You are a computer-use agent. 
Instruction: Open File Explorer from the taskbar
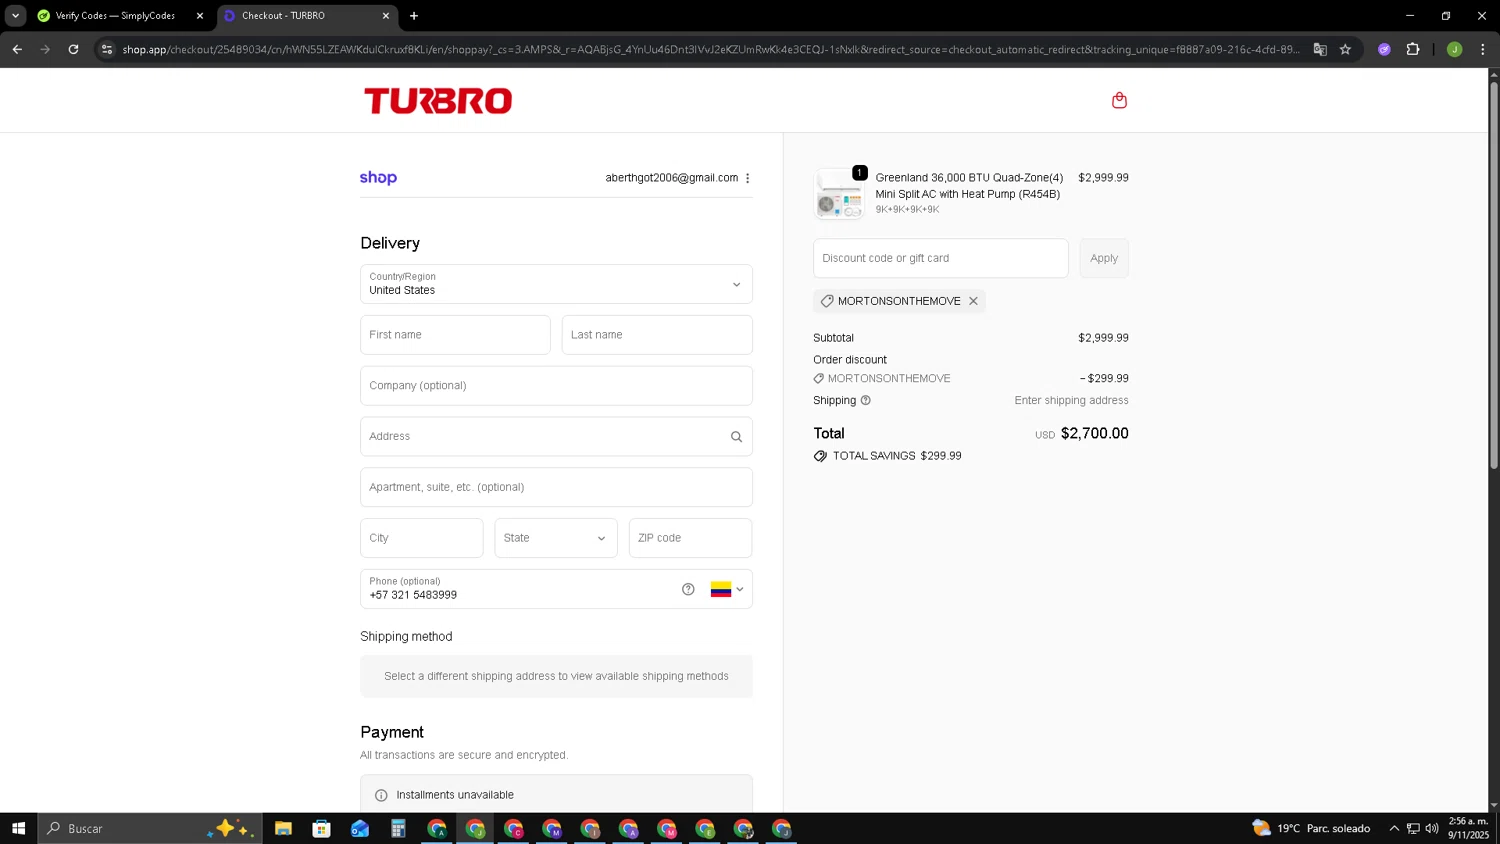pos(283,828)
